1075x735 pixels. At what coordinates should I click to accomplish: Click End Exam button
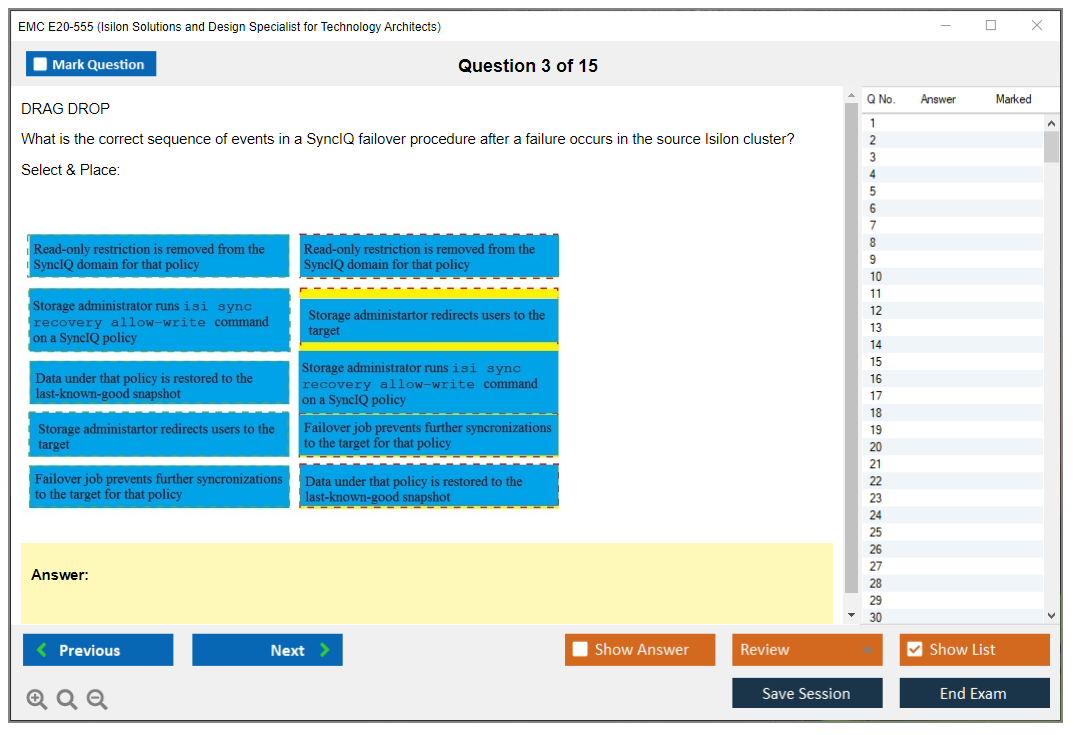tap(974, 693)
